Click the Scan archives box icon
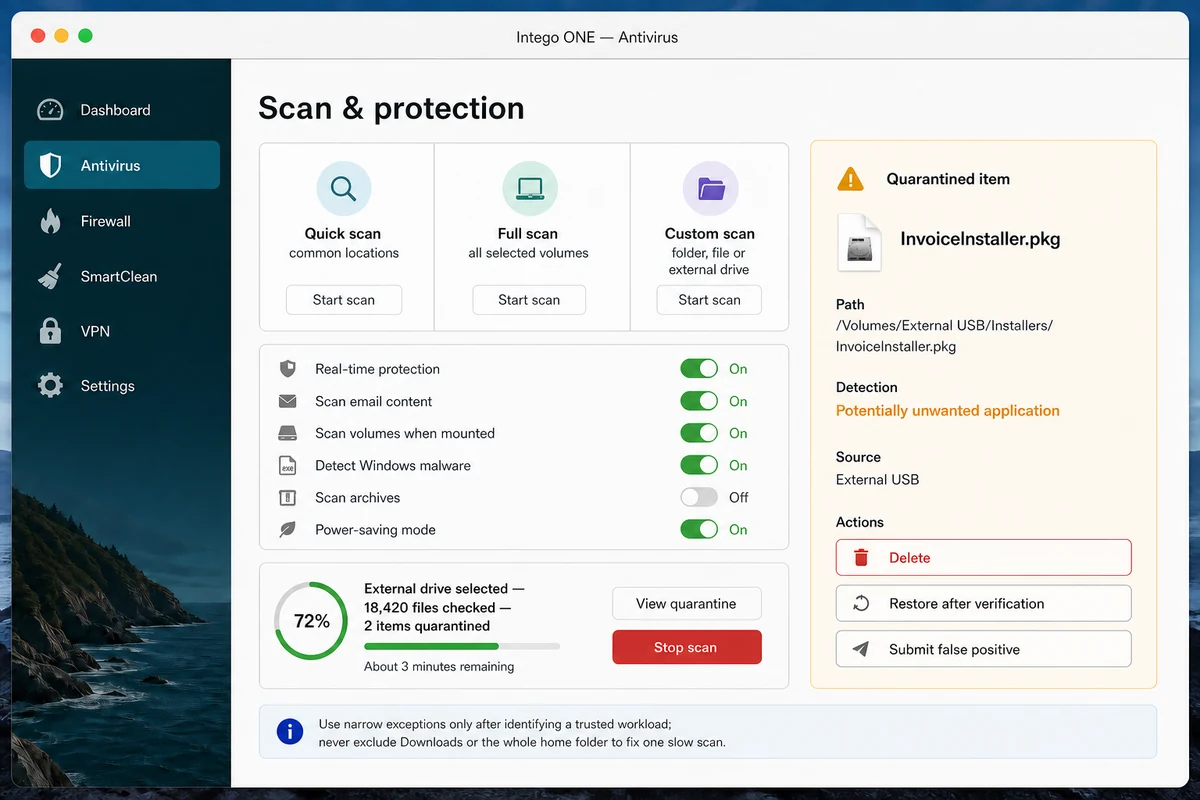This screenshot has width=1200, height=800. pyautogui.click(x=288, y=497)
